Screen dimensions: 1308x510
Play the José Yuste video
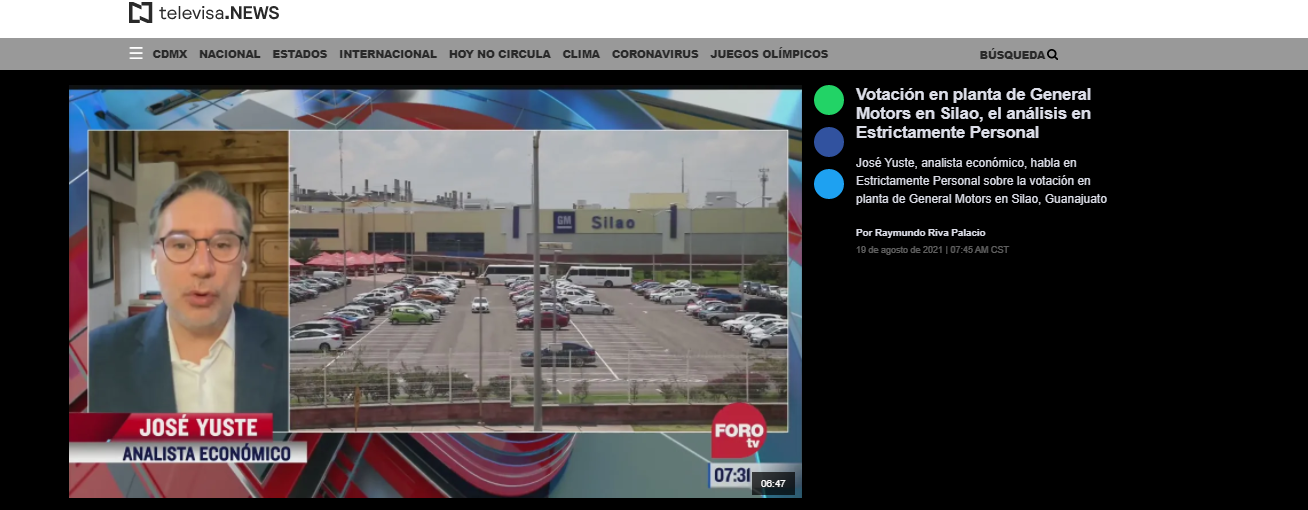pyautogui.click(x=435, y=294)
